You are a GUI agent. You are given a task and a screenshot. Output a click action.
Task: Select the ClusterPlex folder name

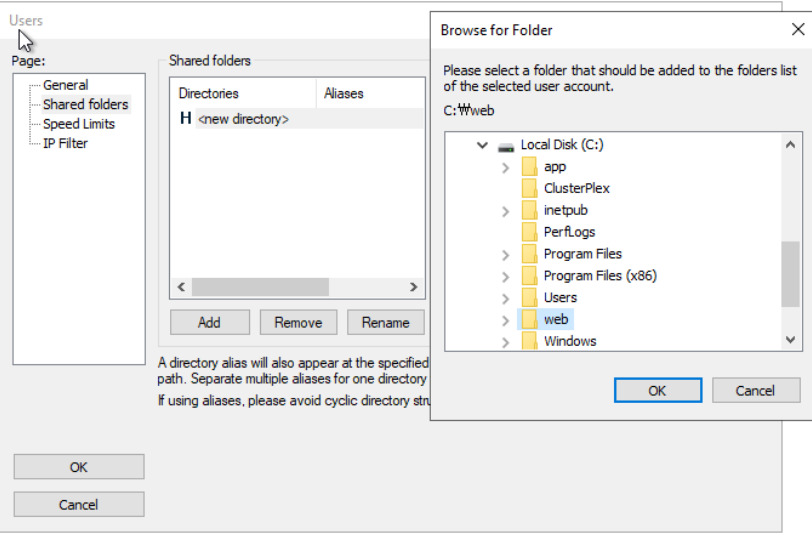[x=576, y=188]
